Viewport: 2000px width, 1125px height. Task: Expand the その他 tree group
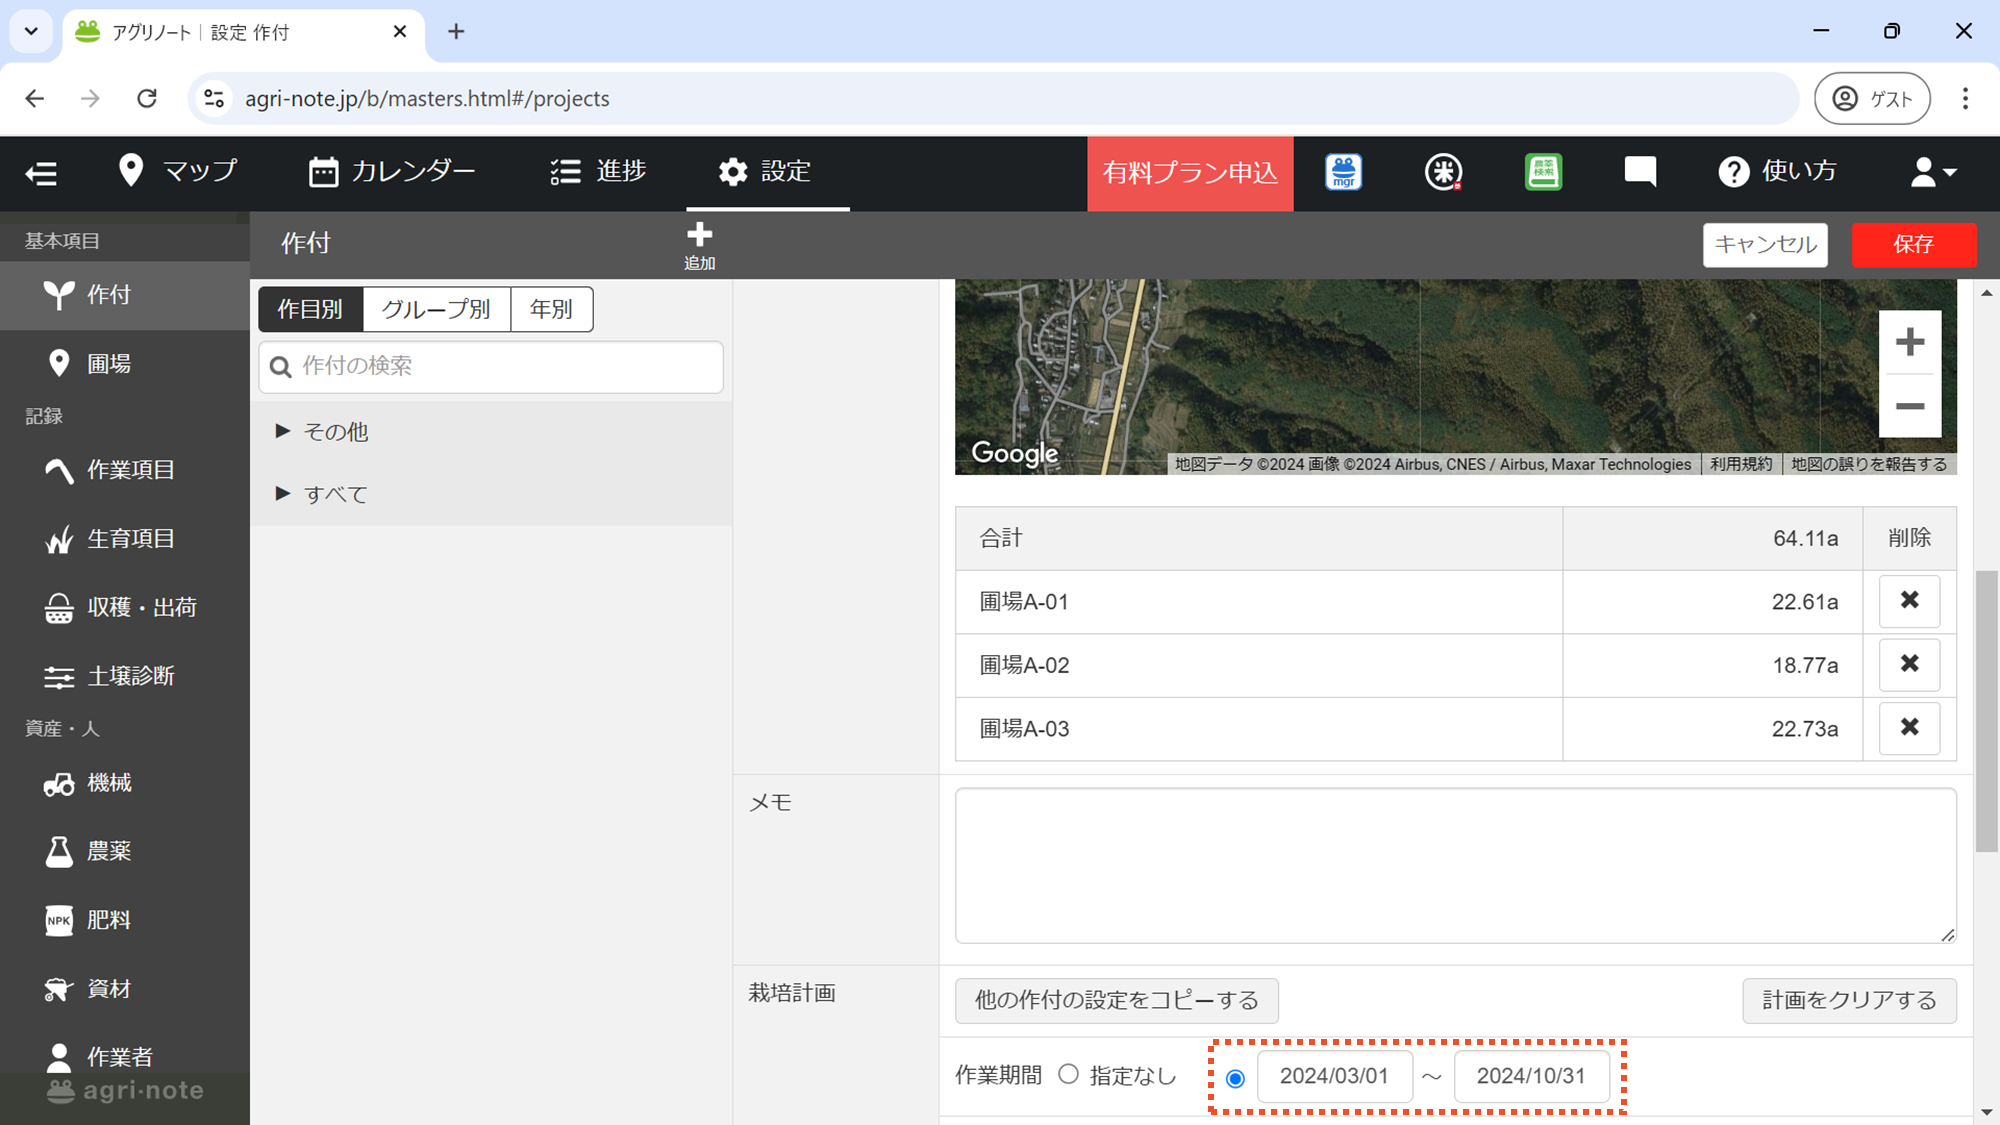coord(283,431)
